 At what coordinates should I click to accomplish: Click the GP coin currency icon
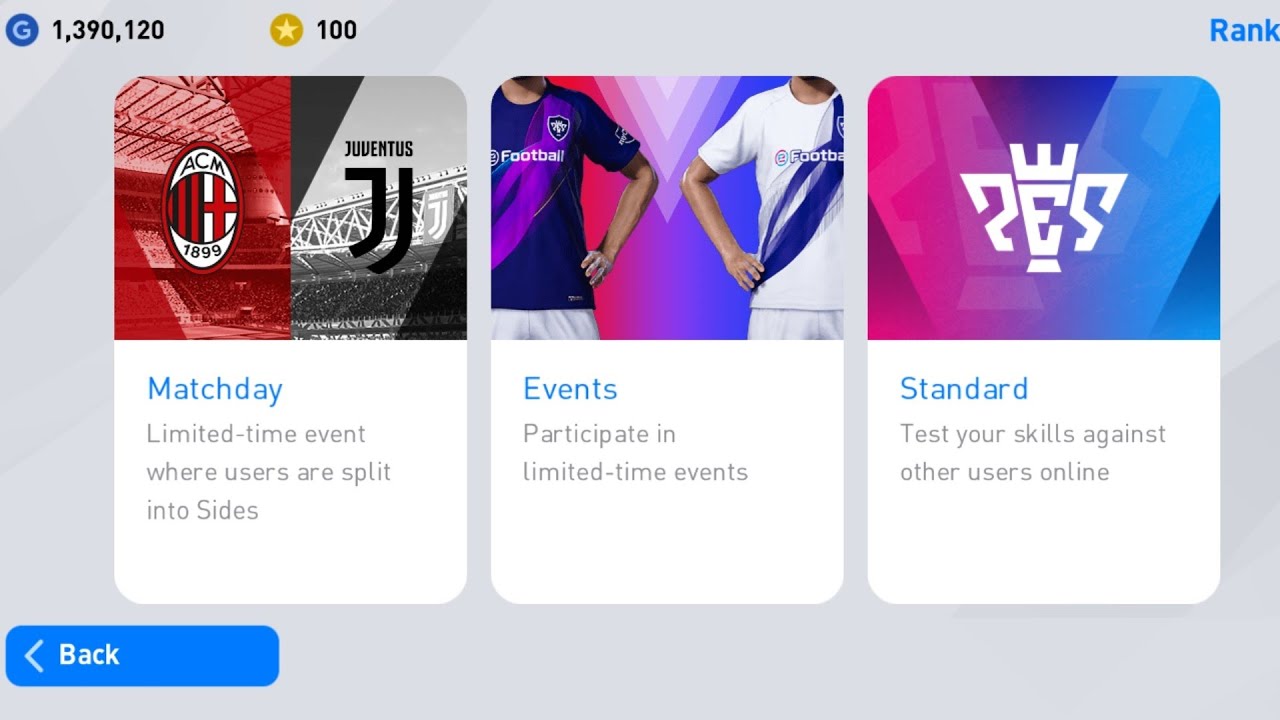tap(21, 30)
